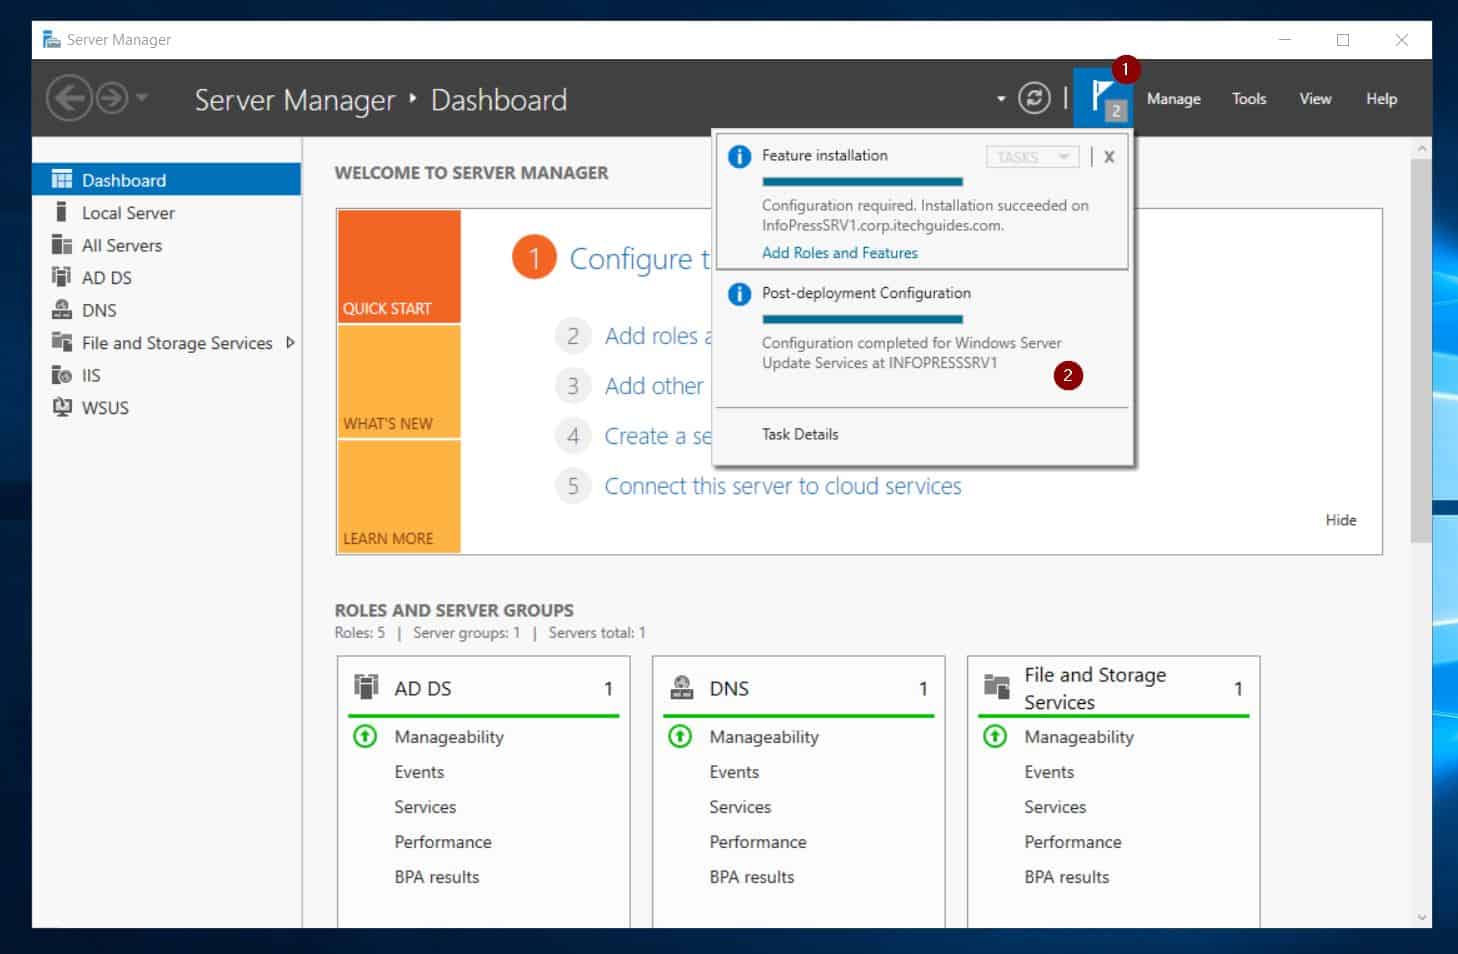
Task: Open the Manage menu
Action: pos(1173,99)
